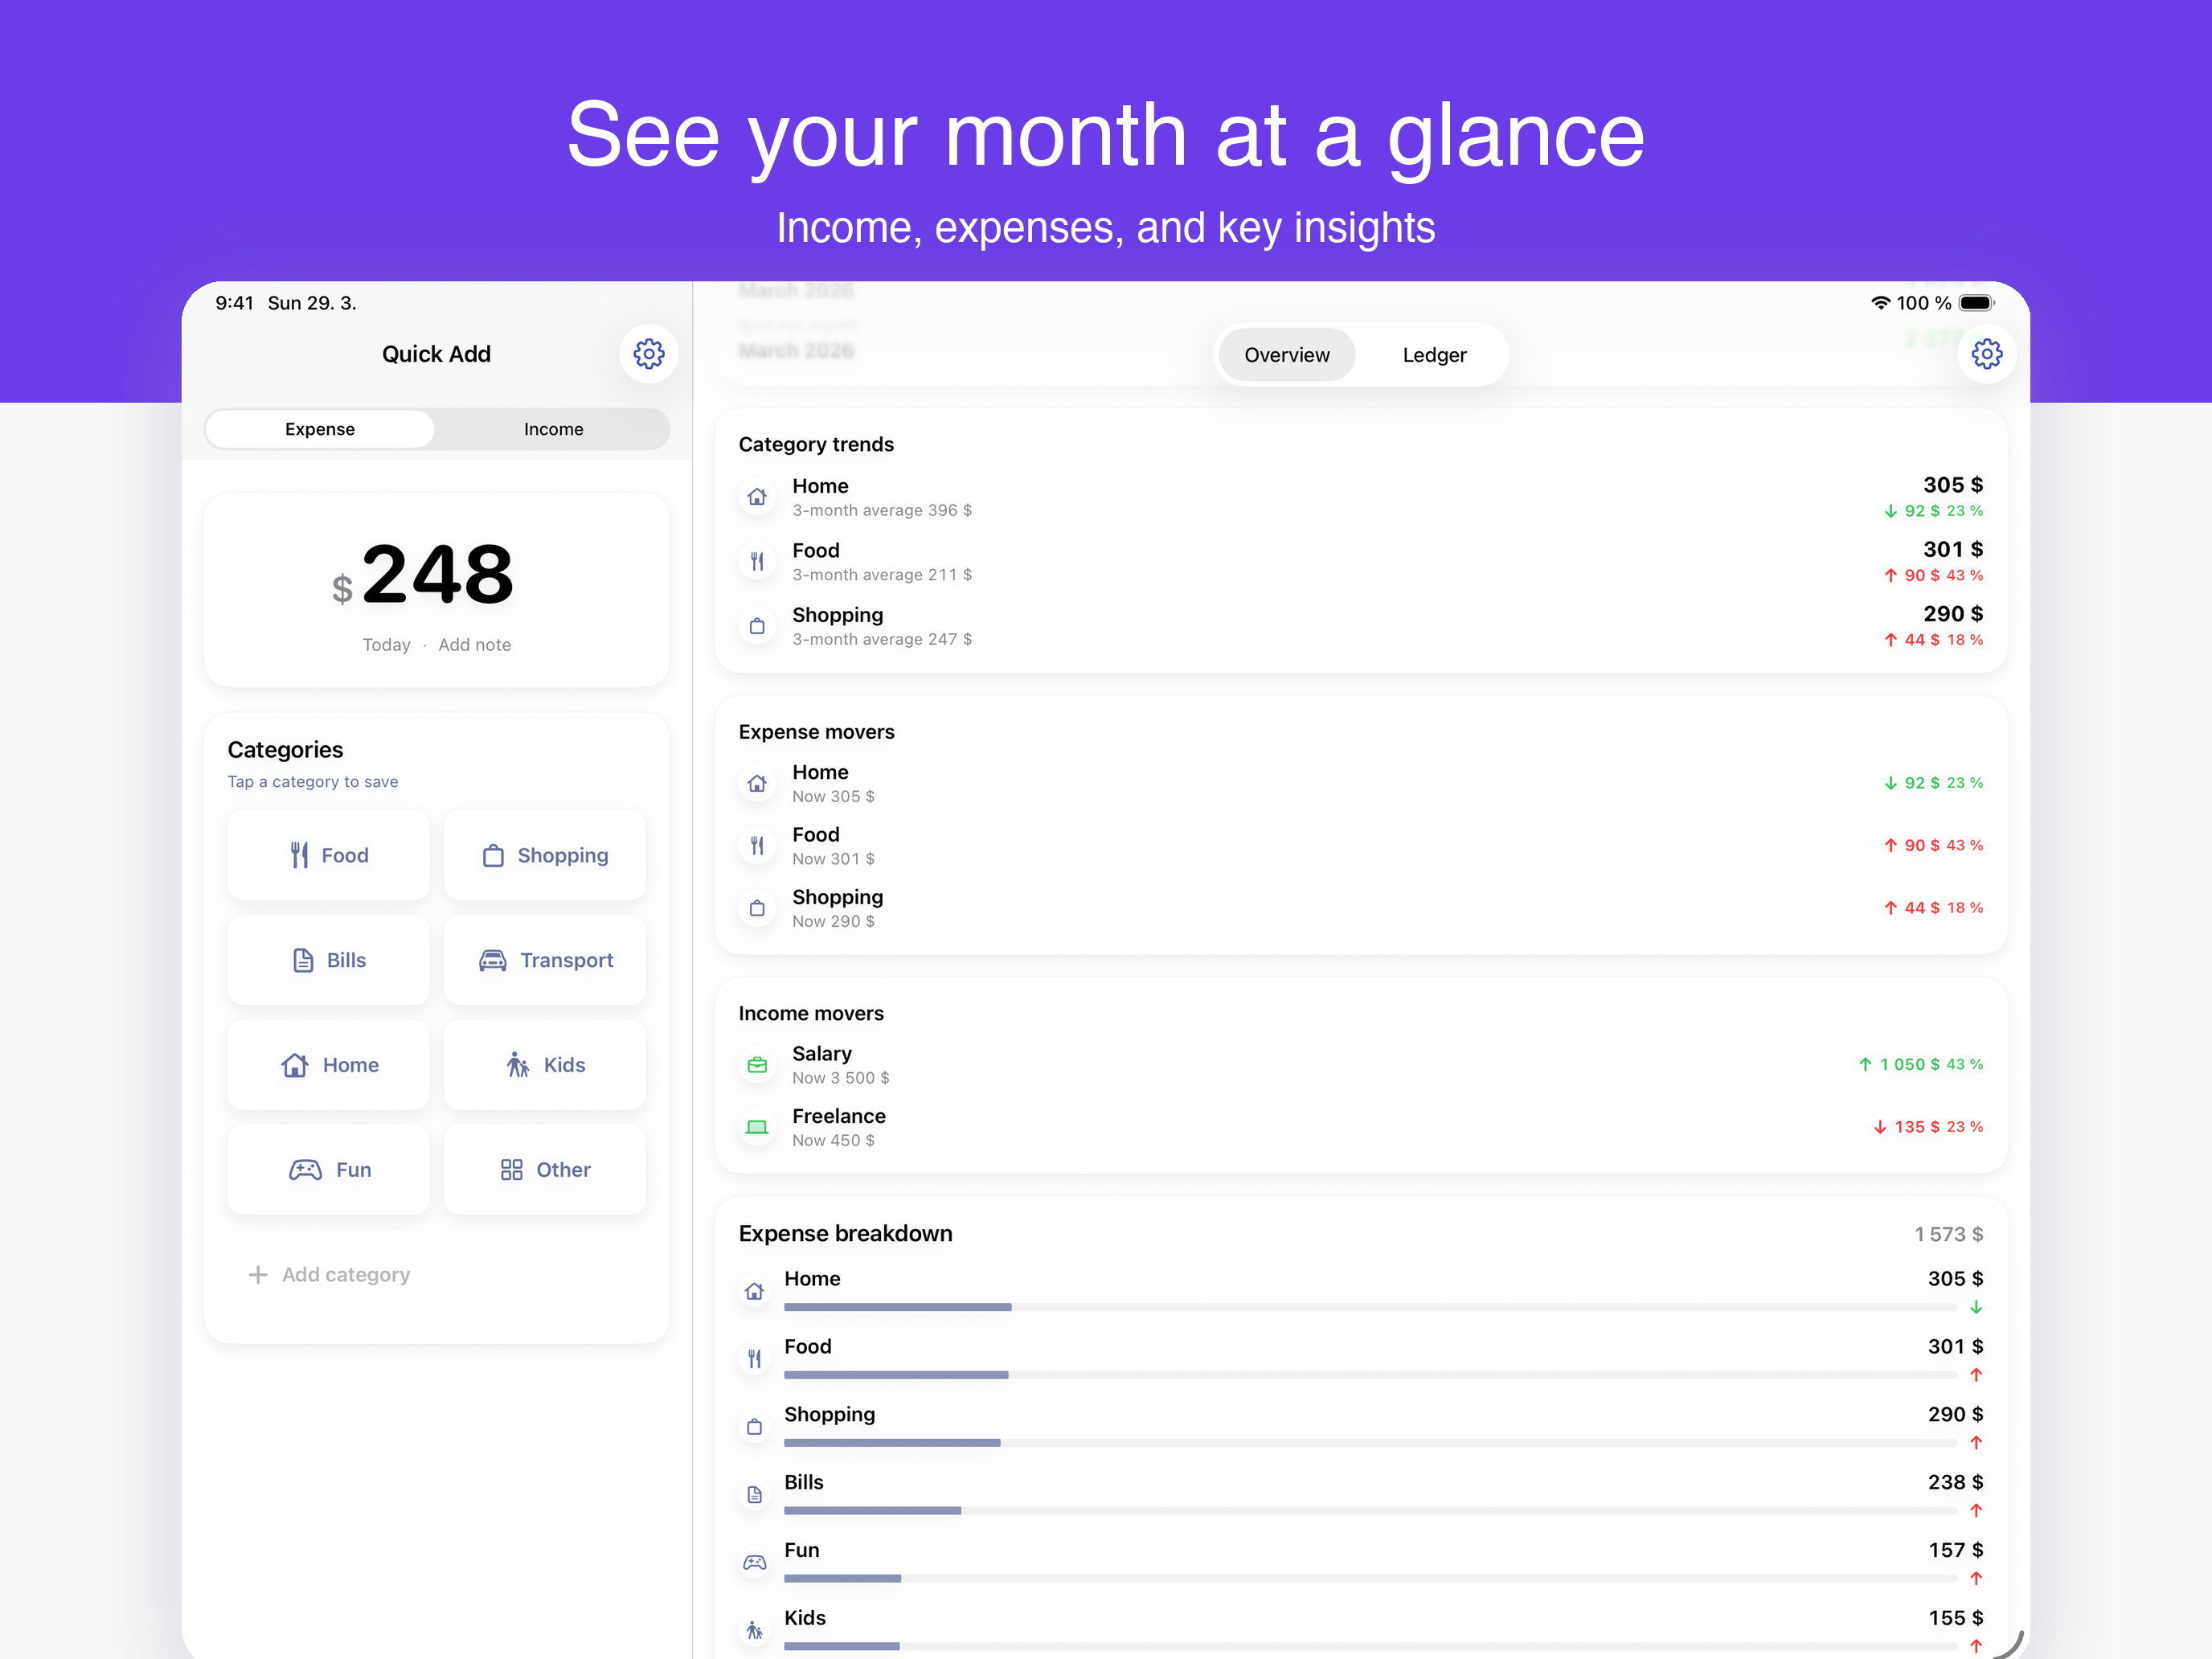
Task: Switch to the Overview tab
Action: point(1286,355)
